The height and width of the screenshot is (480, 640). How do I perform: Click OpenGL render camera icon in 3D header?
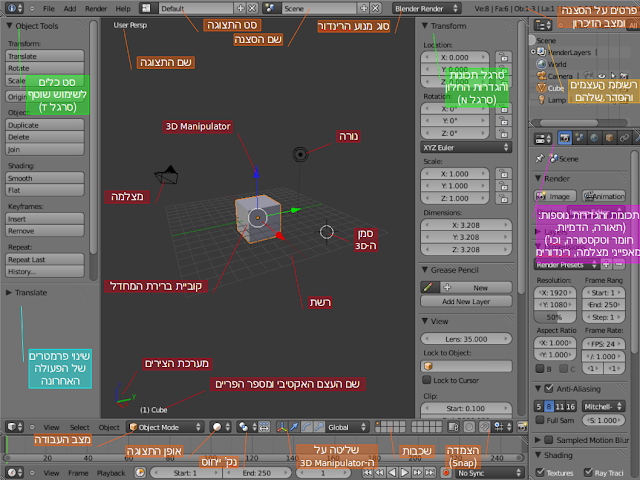pyautogui.click(x=522, y=427)
